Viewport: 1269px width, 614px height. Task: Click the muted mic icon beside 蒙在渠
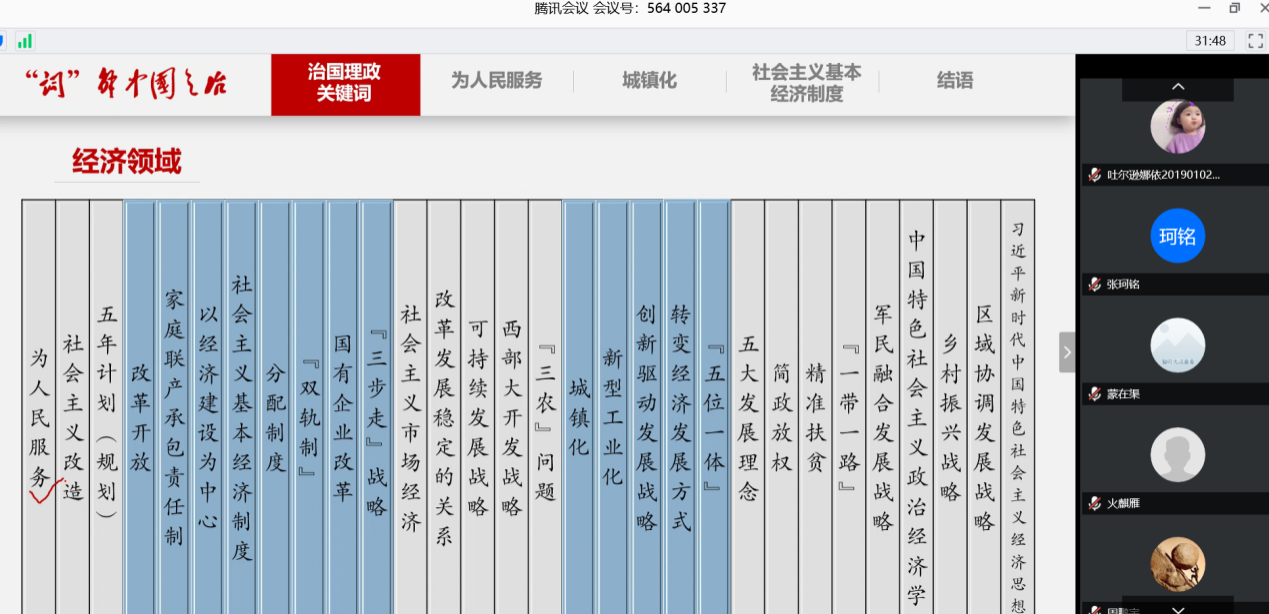1095,394
